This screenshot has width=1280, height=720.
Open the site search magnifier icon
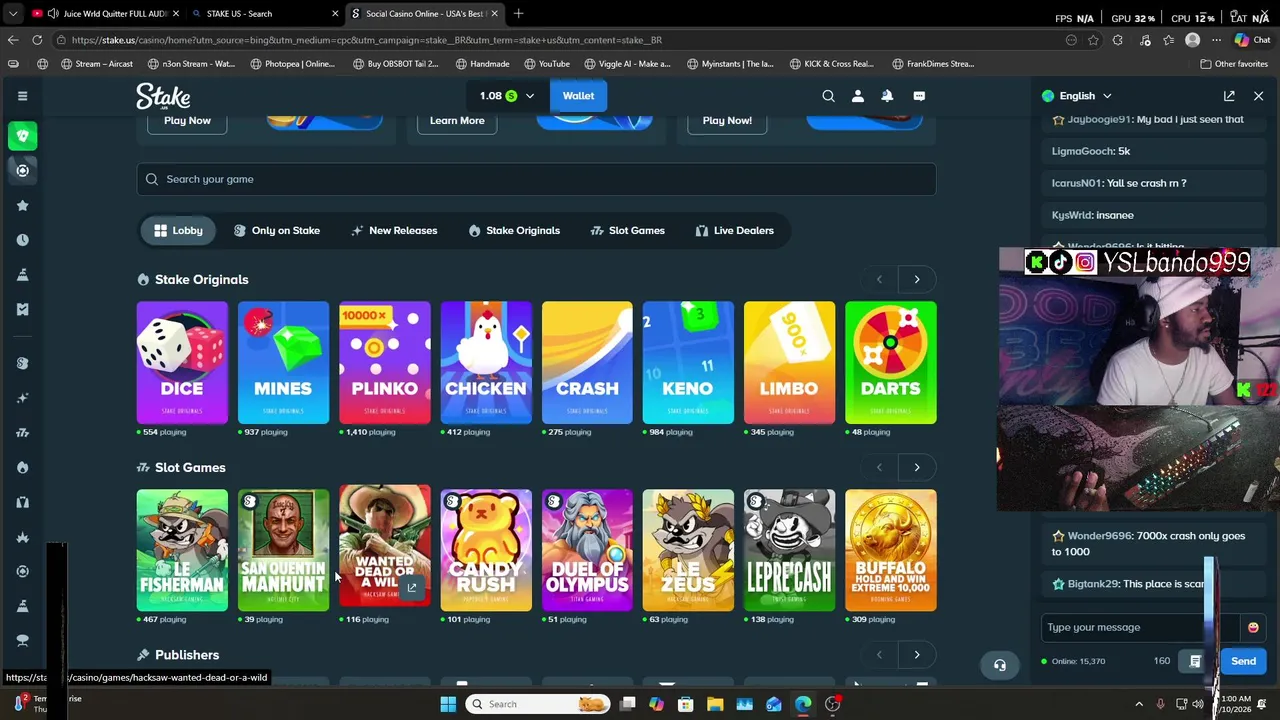pos(828,96)
